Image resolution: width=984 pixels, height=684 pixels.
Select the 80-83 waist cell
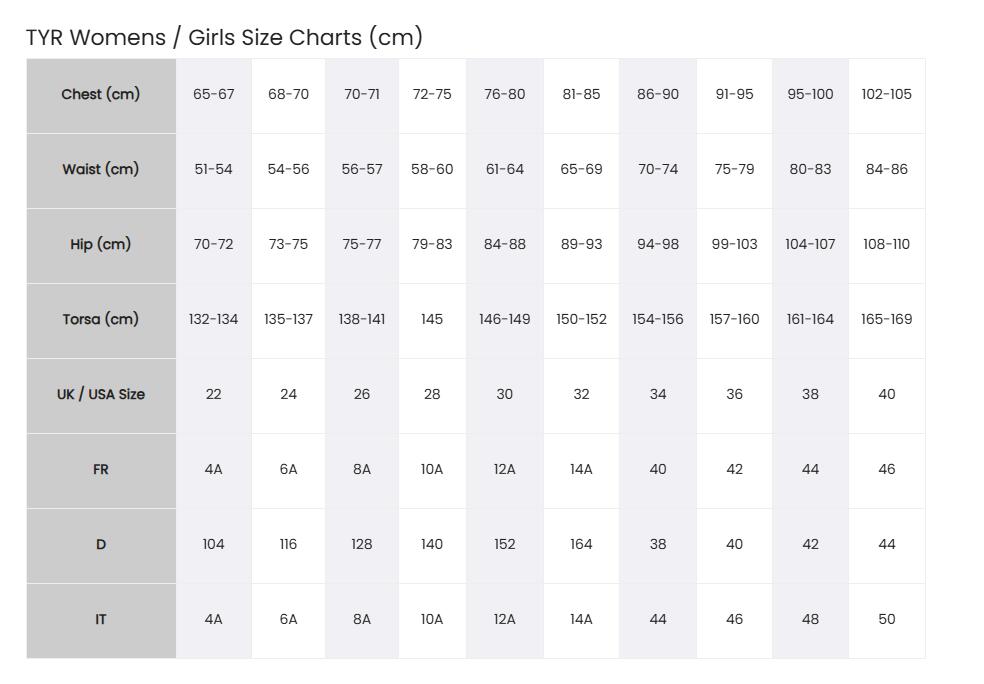(x=810, y=171)
